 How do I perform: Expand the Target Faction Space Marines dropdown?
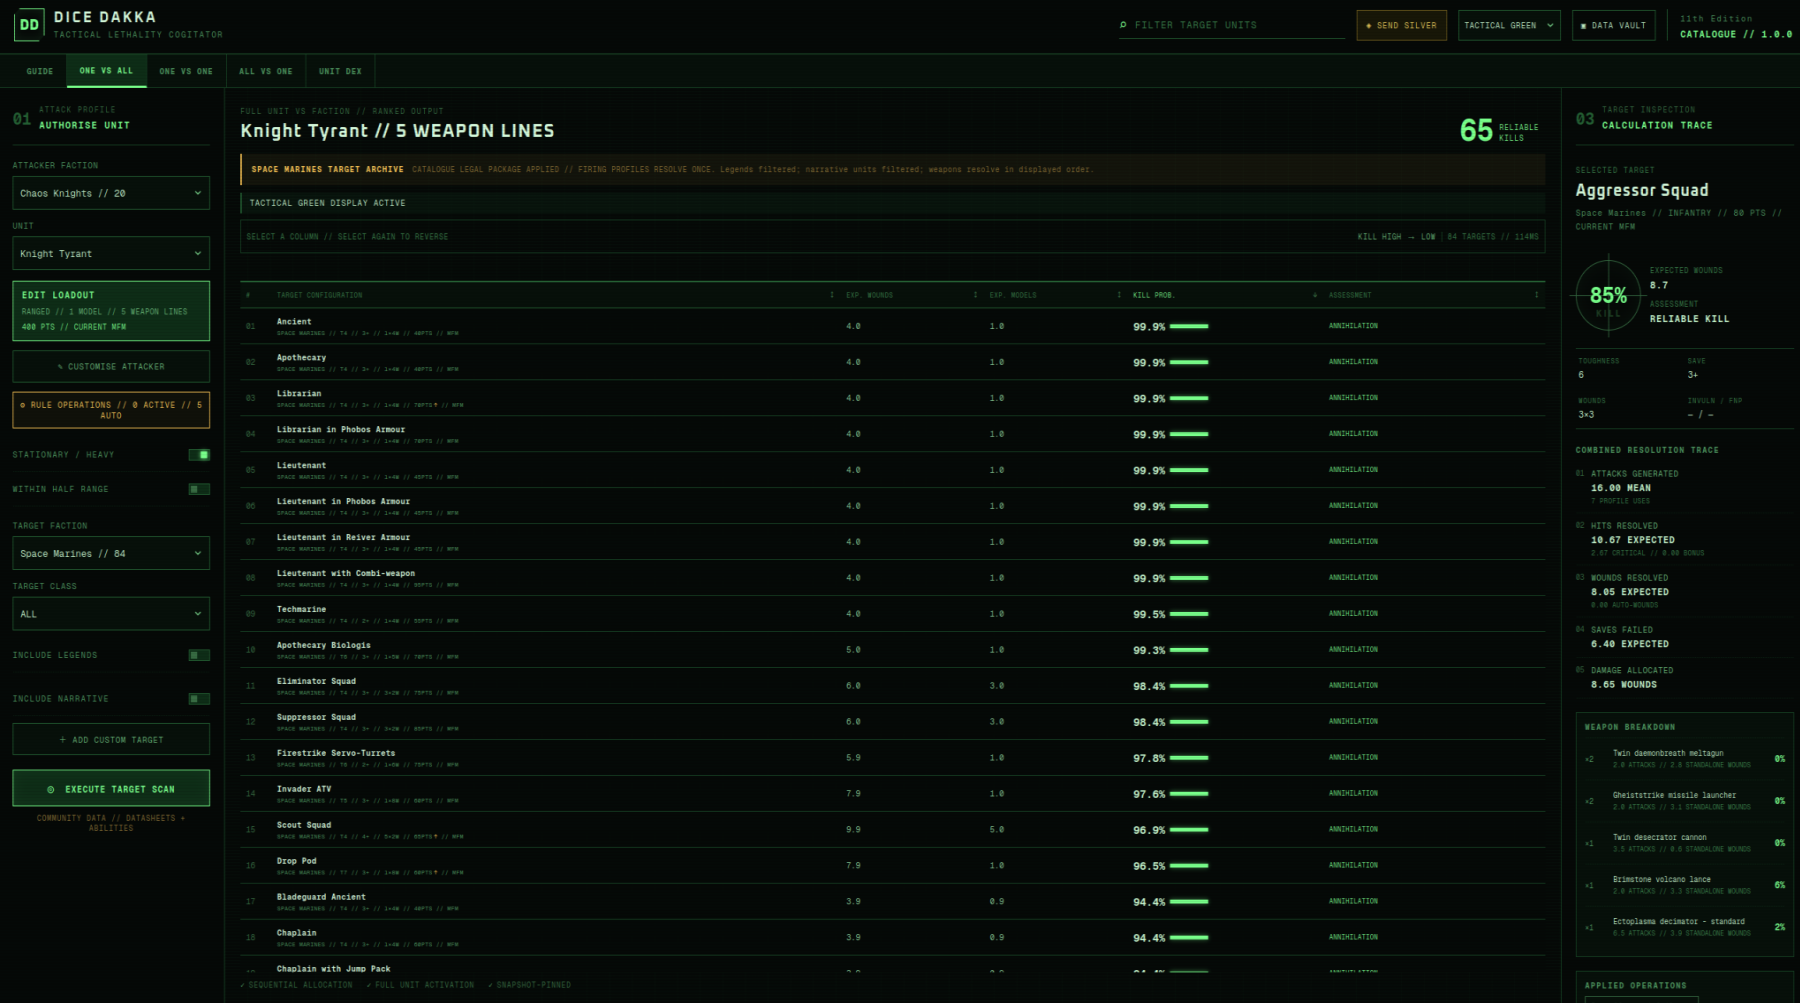(111, 553)
